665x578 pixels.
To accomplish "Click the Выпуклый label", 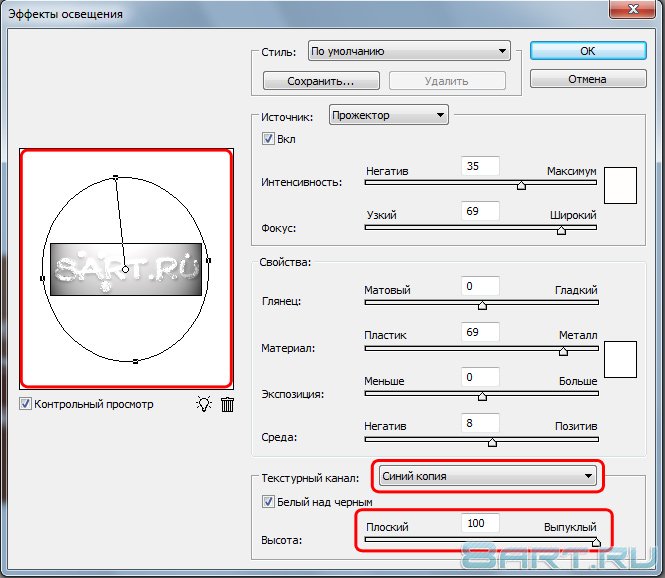I will coord(570,527).
